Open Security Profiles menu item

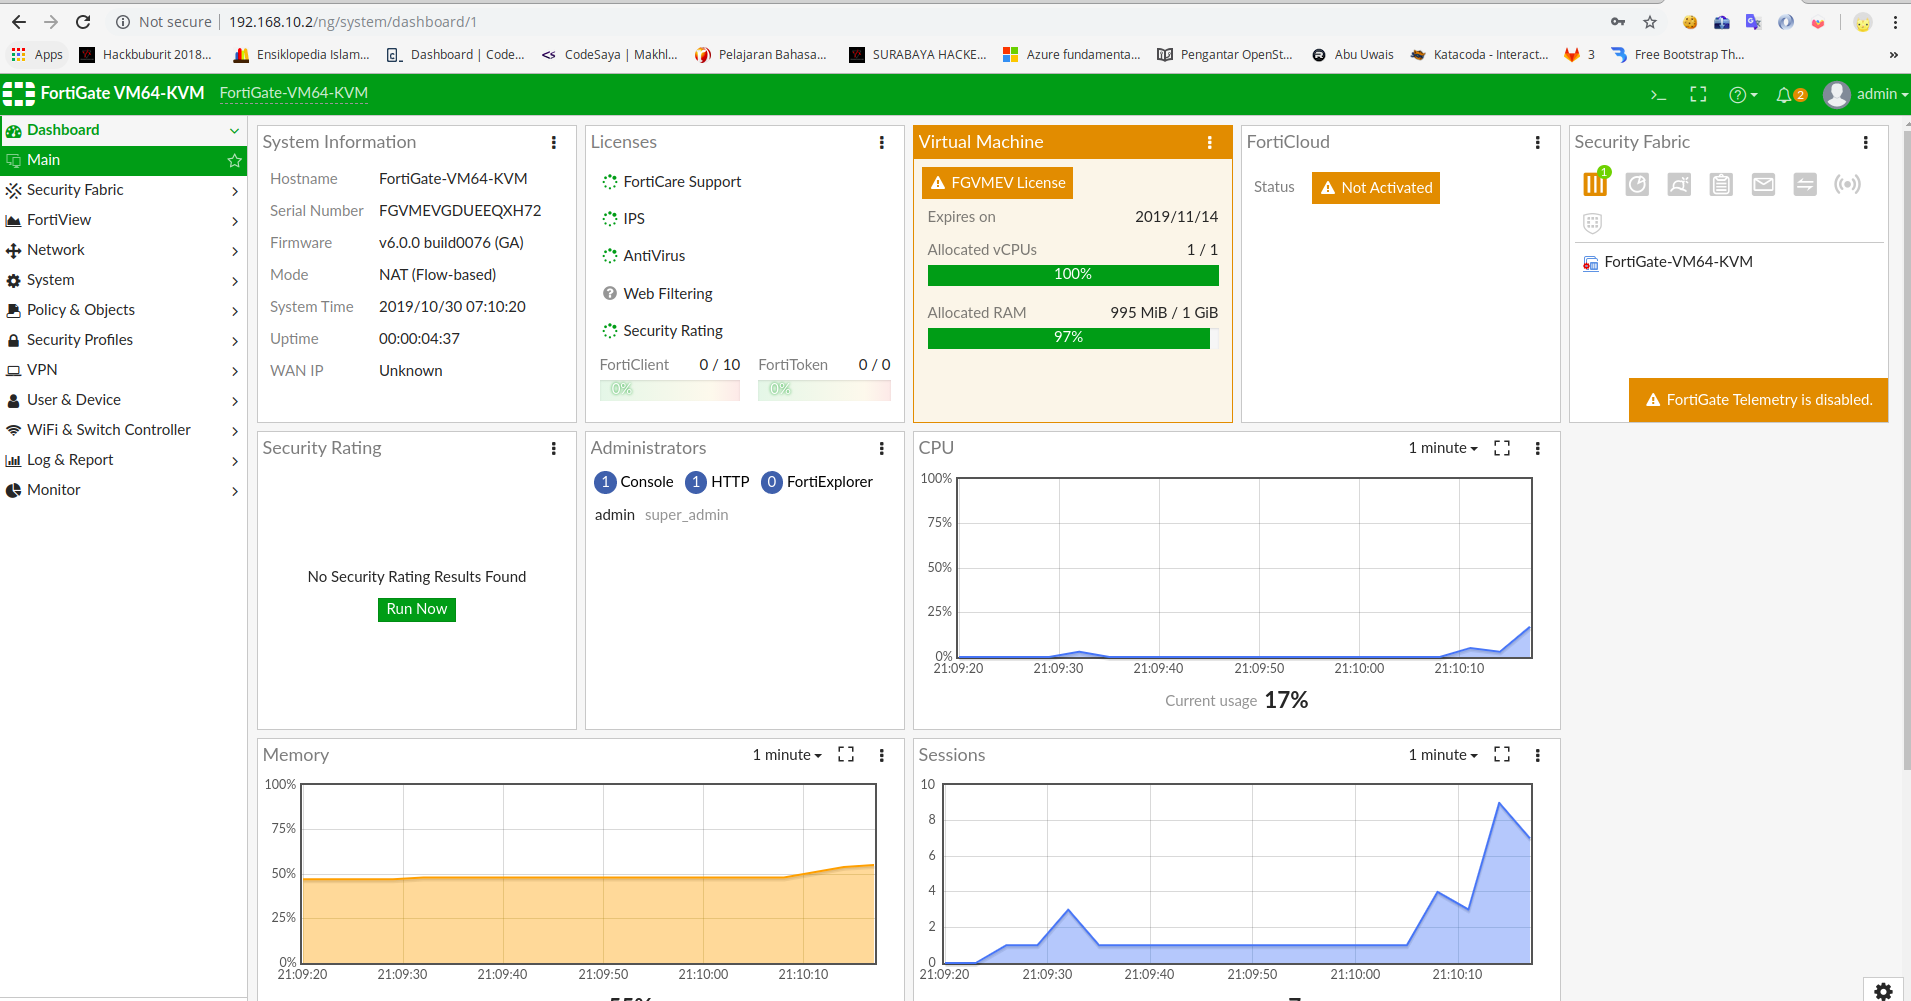click(x=123, y=340)
